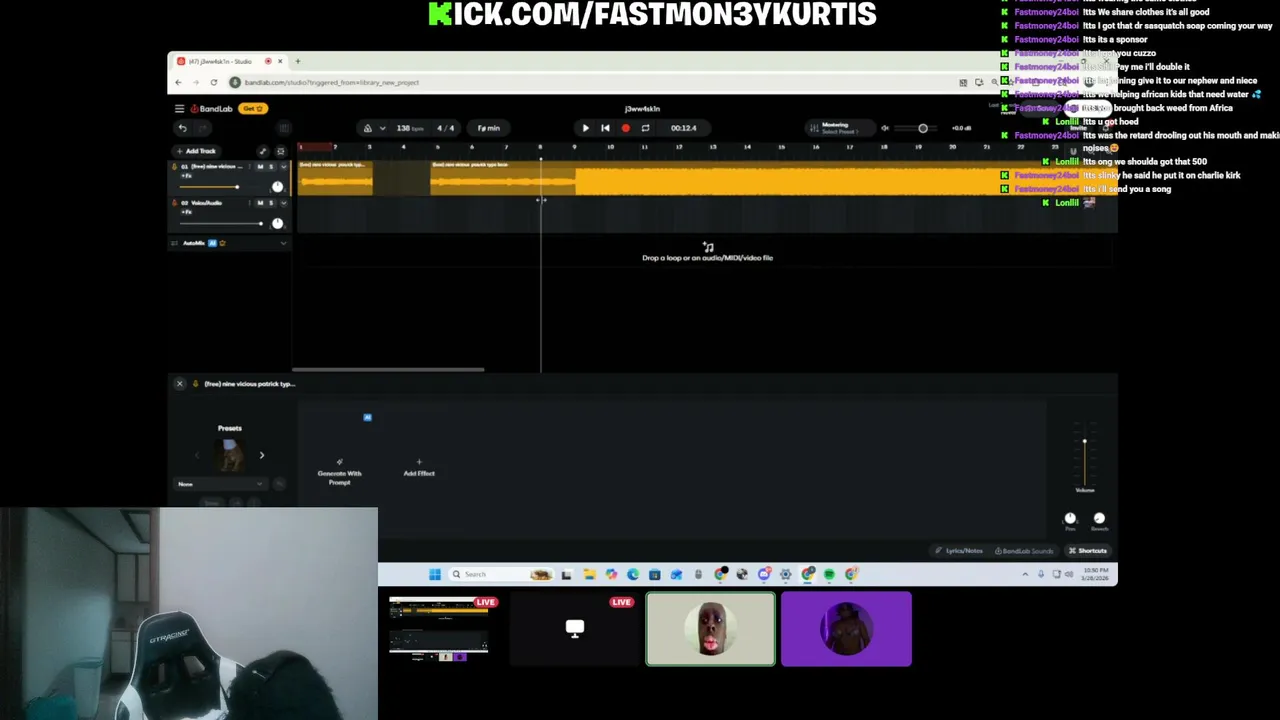
Task: Undo the last action in BandLab
Action: click(182, 128)
